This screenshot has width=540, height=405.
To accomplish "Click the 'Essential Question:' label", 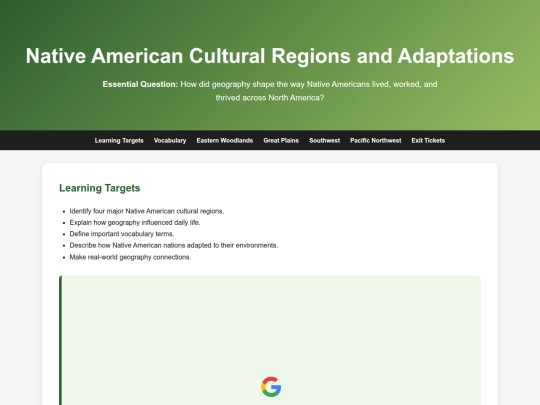I will (140, 84).
